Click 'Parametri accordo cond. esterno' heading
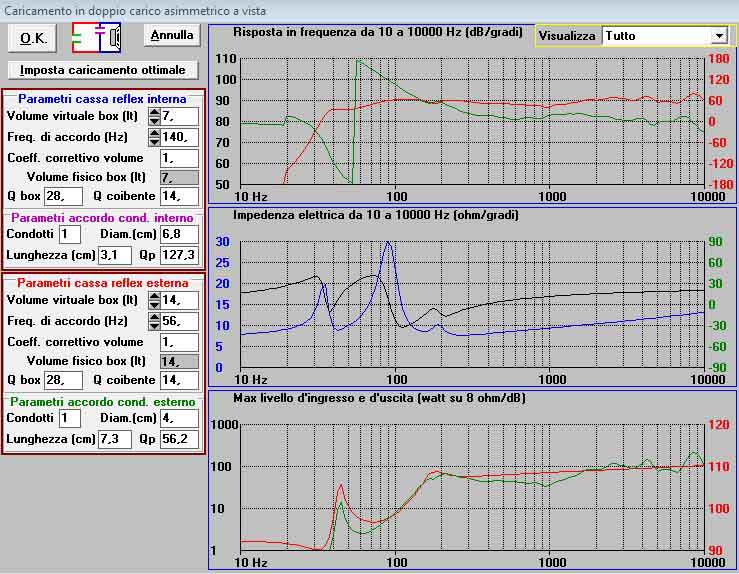 pyautogui.click(x=103, y=402)
